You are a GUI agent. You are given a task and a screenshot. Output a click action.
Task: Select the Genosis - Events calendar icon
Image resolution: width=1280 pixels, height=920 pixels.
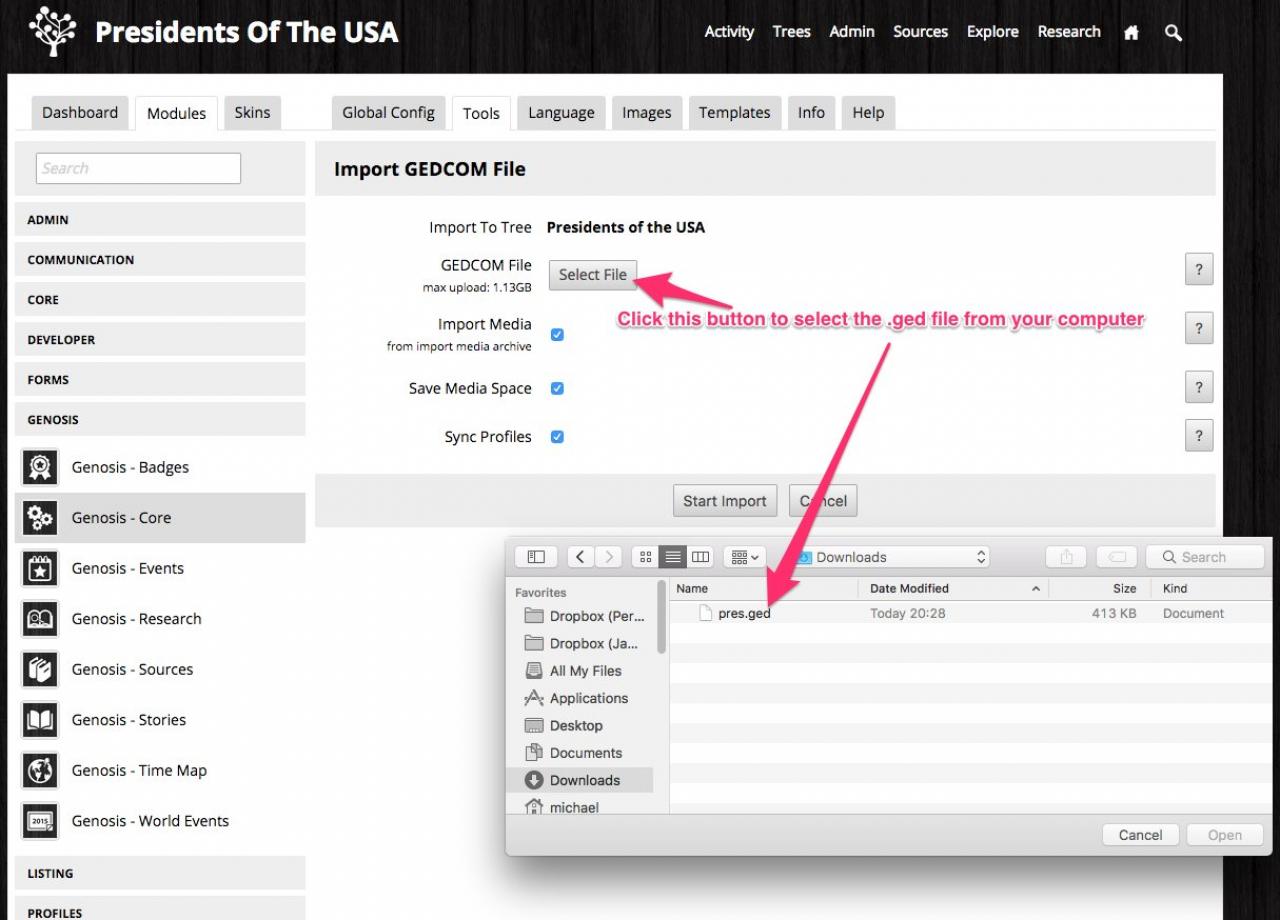[x=40, y=568]
